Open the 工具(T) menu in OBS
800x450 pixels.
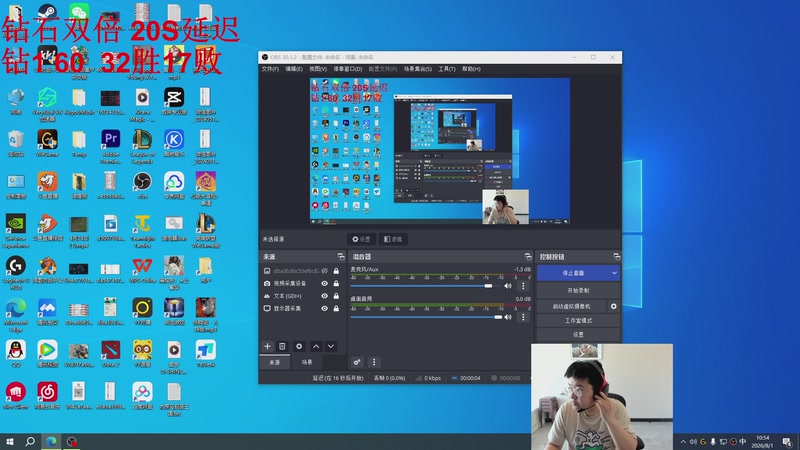click(x=447, y=69)
